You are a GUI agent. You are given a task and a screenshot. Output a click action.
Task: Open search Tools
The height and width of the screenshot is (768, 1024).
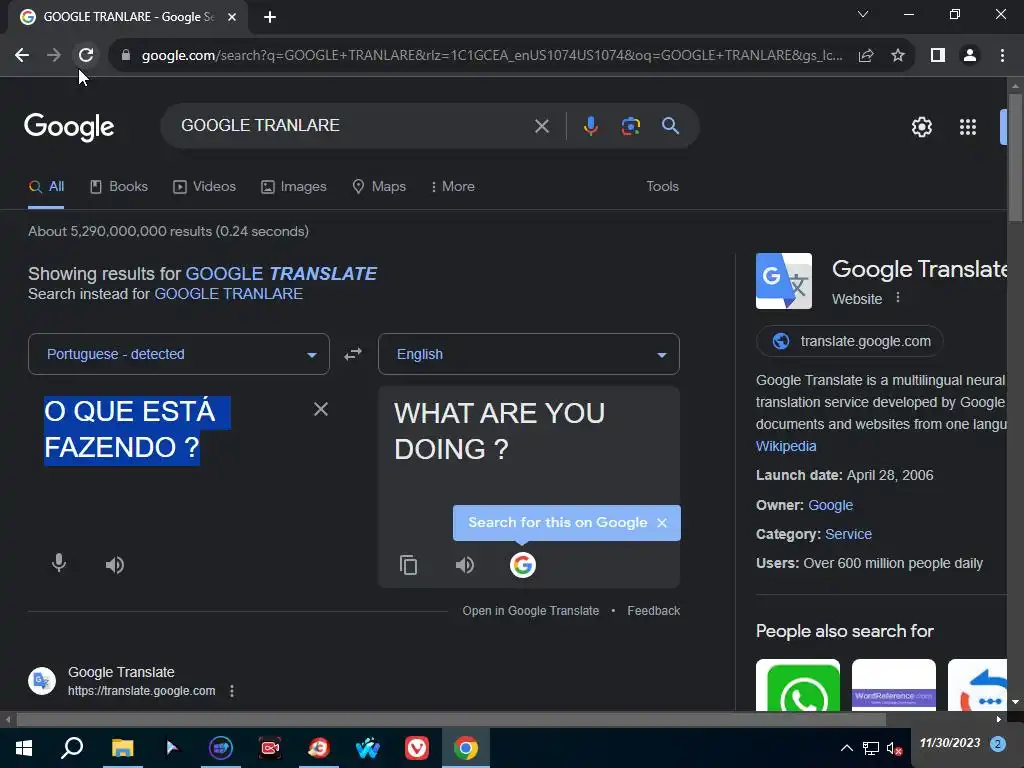(x=662, y=187)
